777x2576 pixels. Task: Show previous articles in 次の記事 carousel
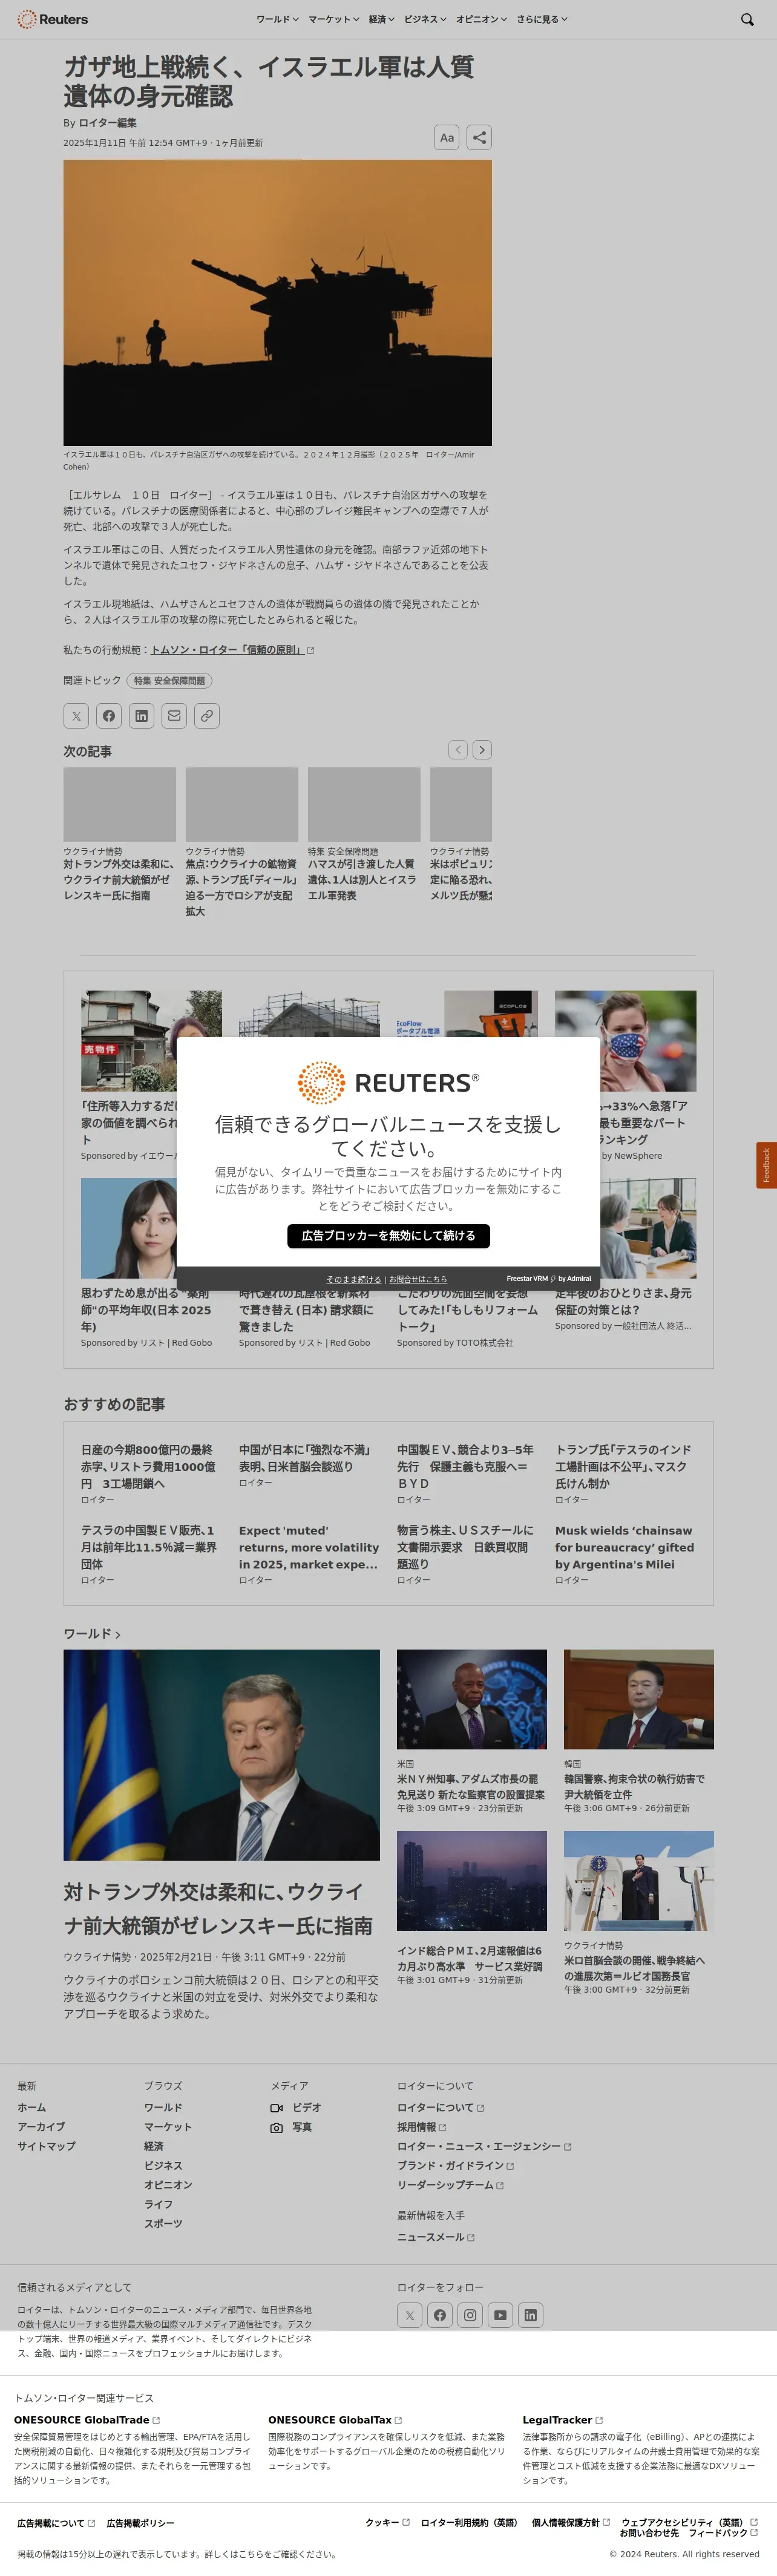(458, 750)
